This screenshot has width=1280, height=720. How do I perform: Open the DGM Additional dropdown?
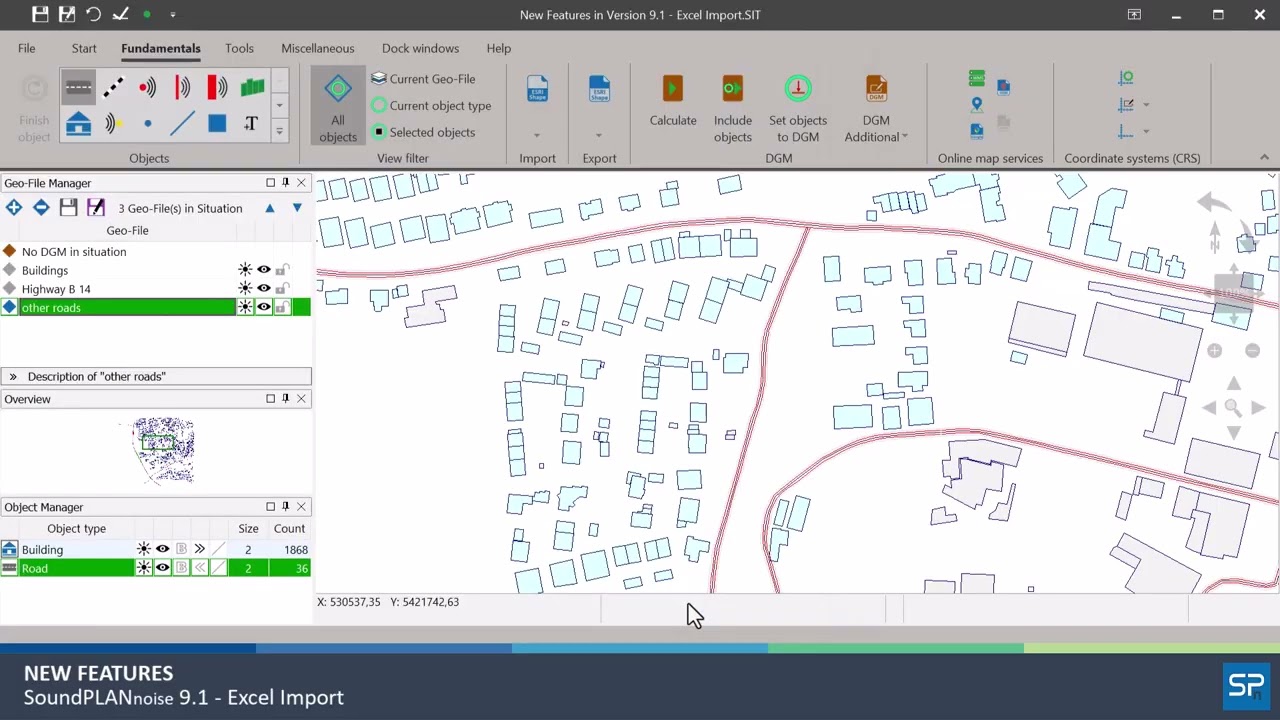(x=876, y=110)
